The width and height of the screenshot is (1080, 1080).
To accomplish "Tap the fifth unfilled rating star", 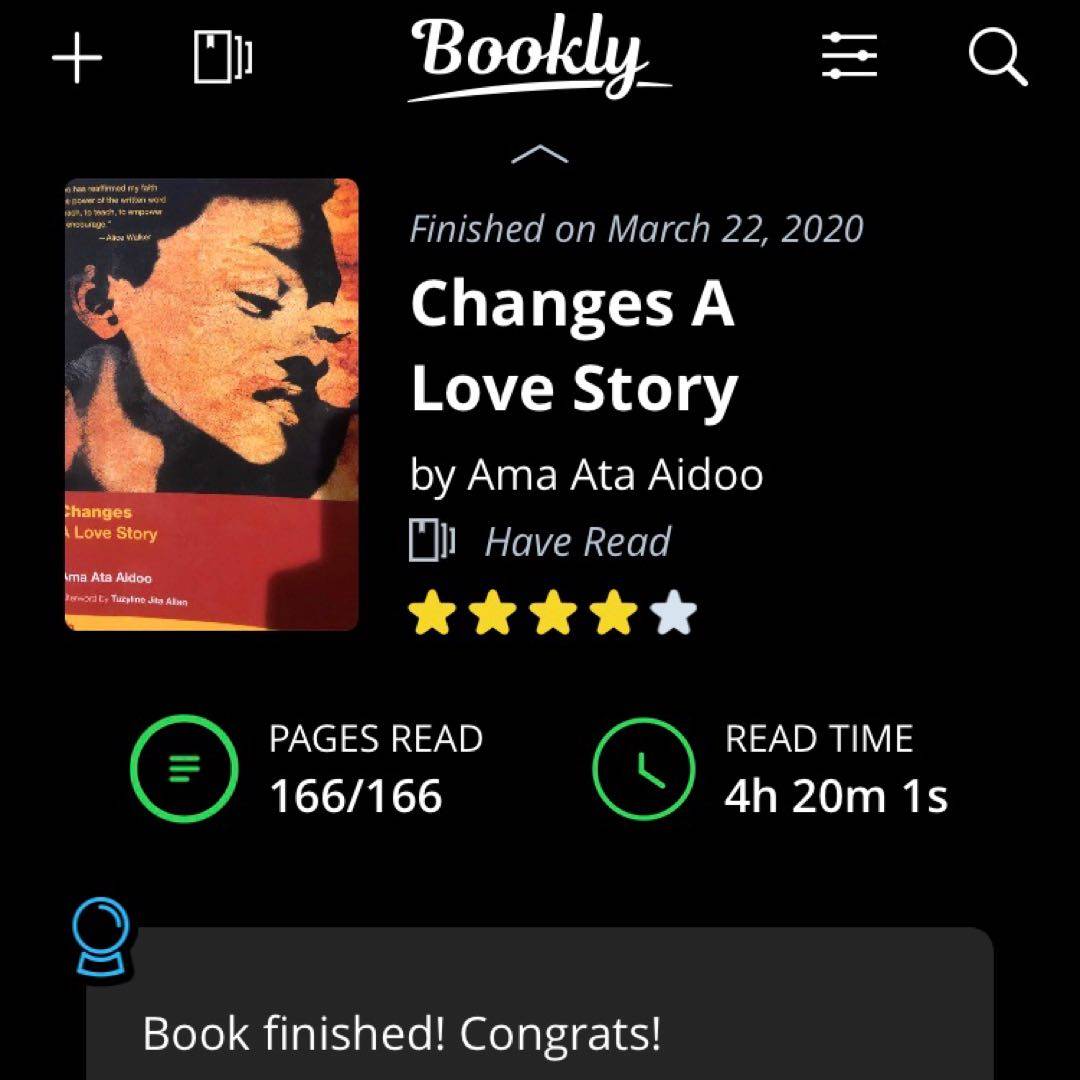I will [673, 616].
